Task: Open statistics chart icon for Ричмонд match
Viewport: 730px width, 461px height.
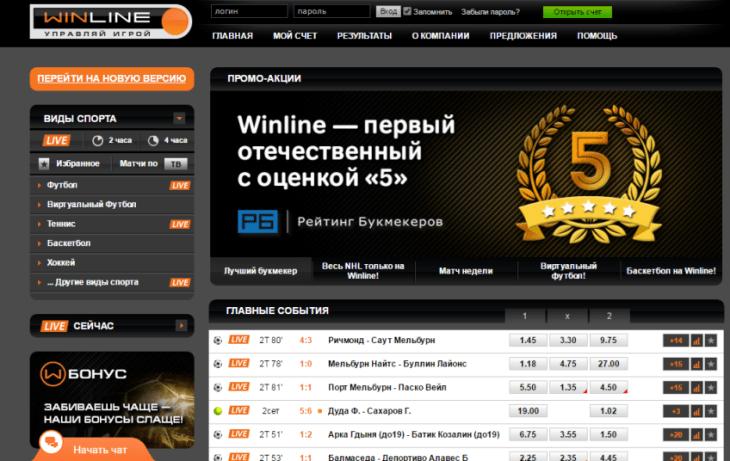Action: [x=696, y=341]
